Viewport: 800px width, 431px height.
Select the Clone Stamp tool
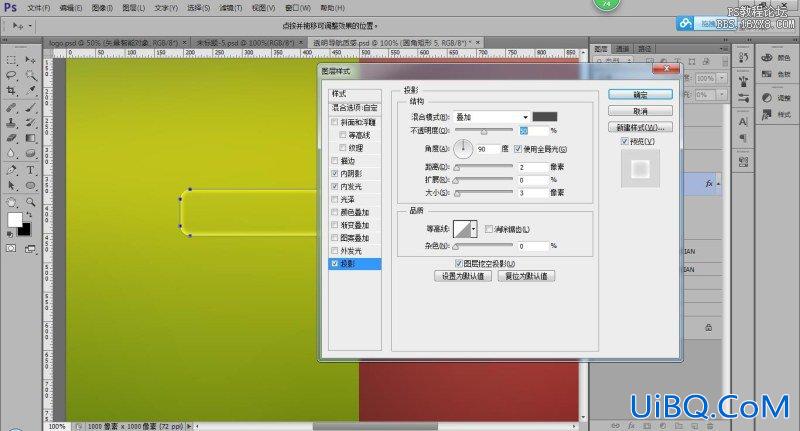(11, 123)
